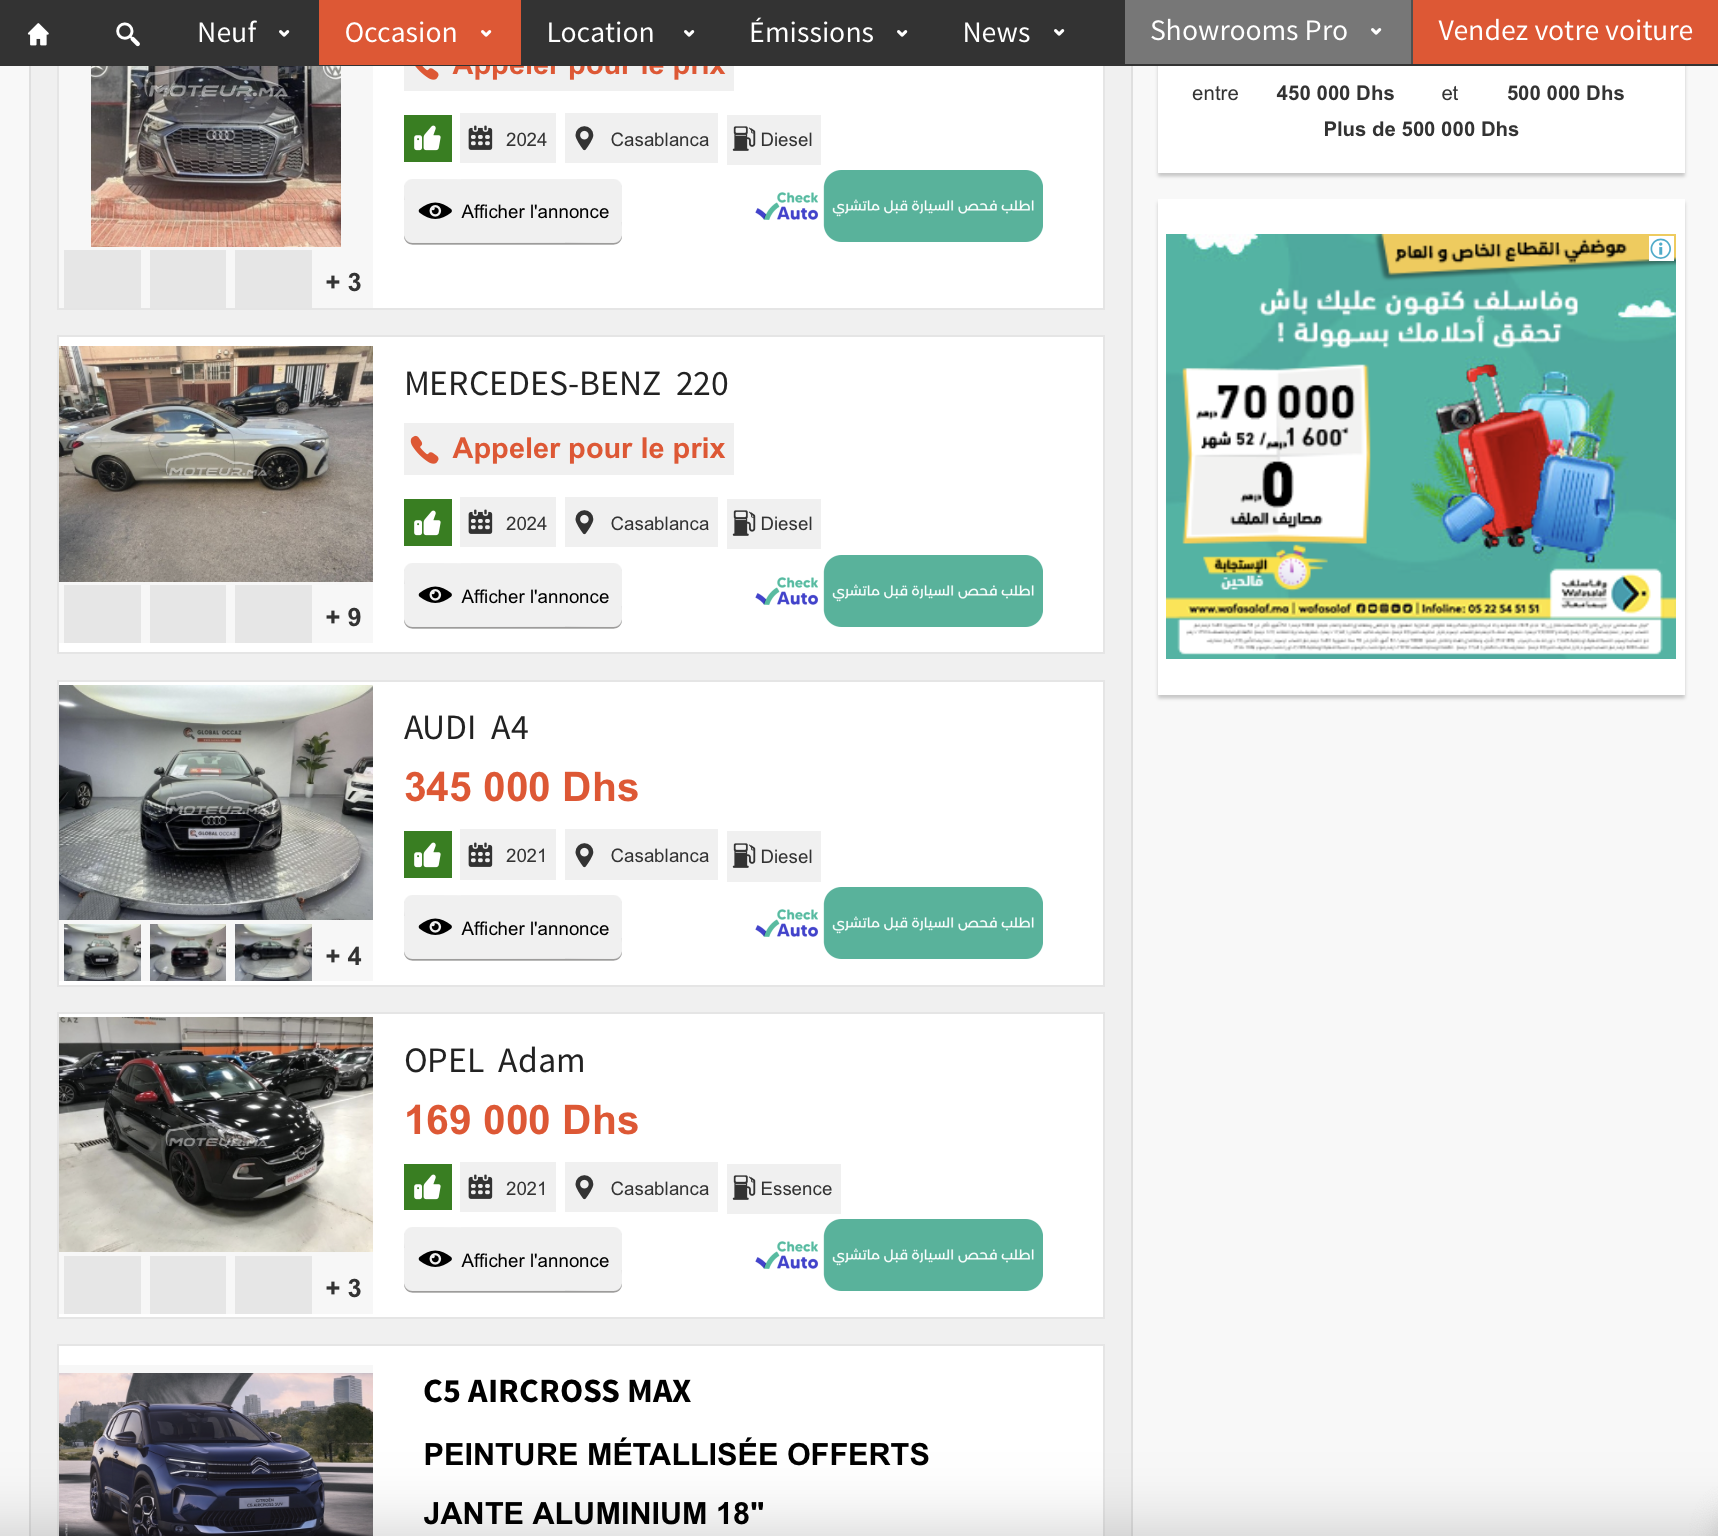Click the thumbs-up icon on Audi A4

click(427, 855)
